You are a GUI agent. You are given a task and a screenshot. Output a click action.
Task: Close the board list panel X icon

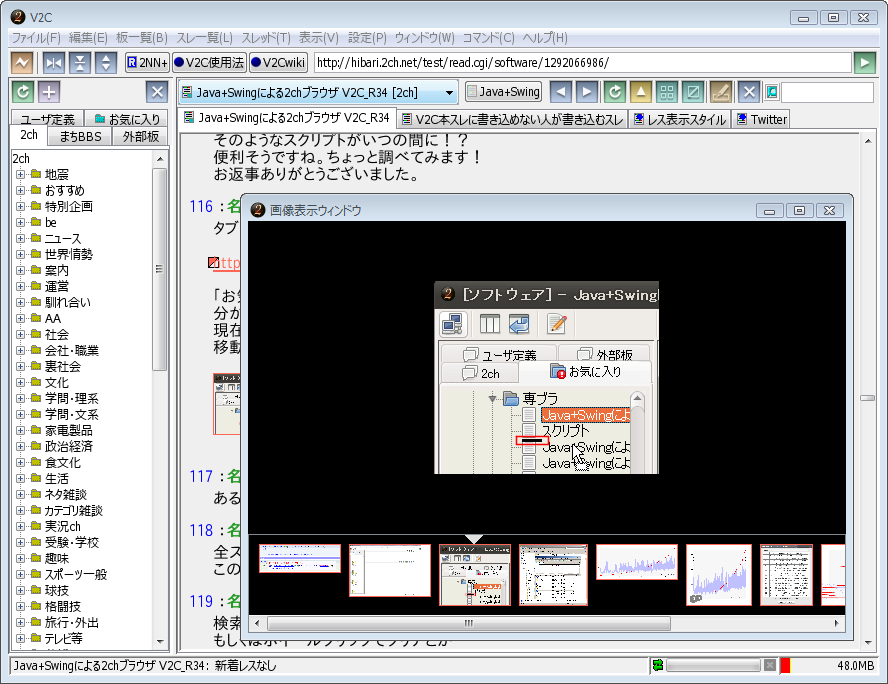tap(157, 92)
